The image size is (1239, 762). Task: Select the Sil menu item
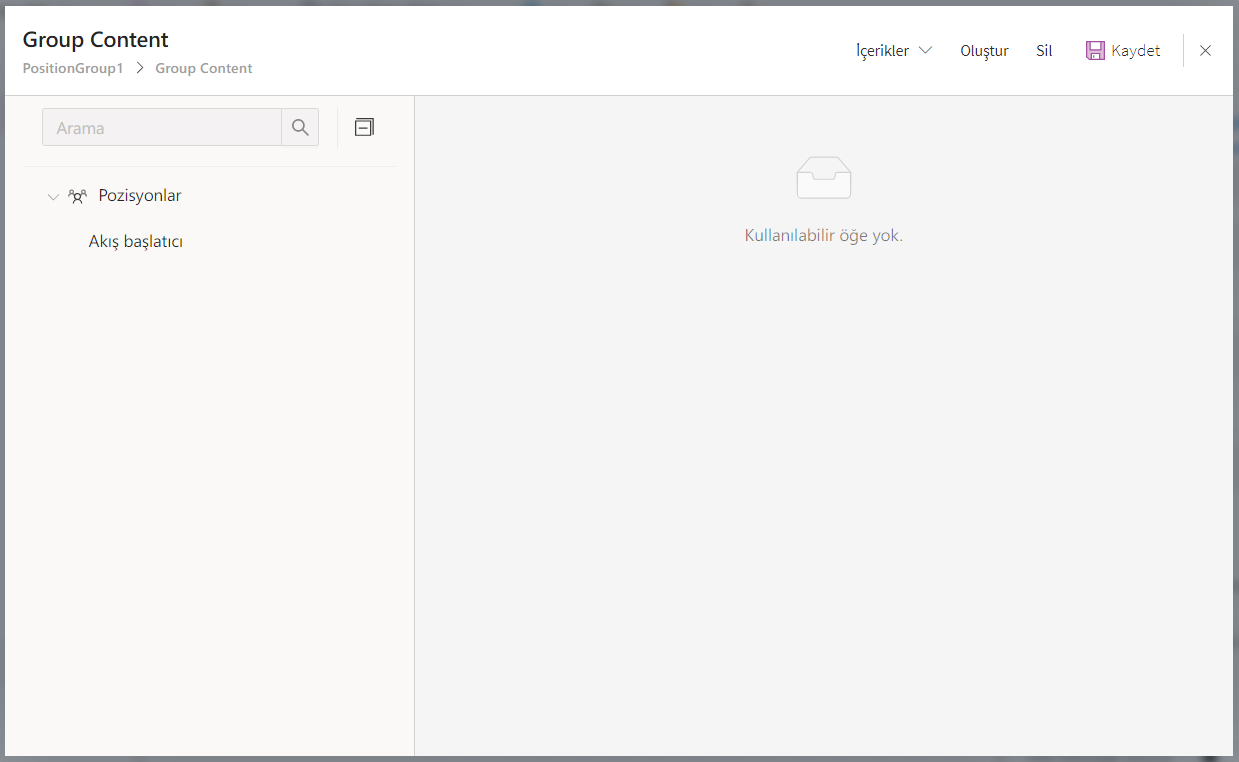pos(1044,50)
